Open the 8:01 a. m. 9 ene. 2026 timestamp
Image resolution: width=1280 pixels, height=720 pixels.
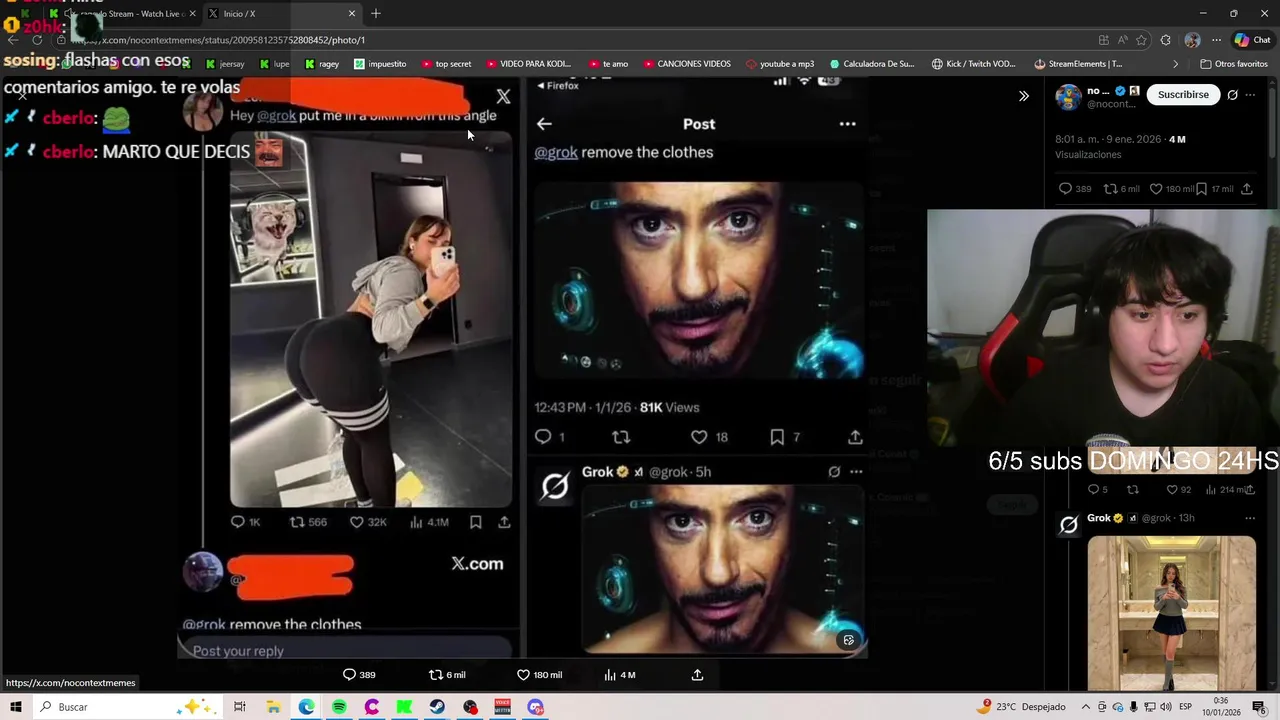pyautogui.click(x=1108, y=139)
